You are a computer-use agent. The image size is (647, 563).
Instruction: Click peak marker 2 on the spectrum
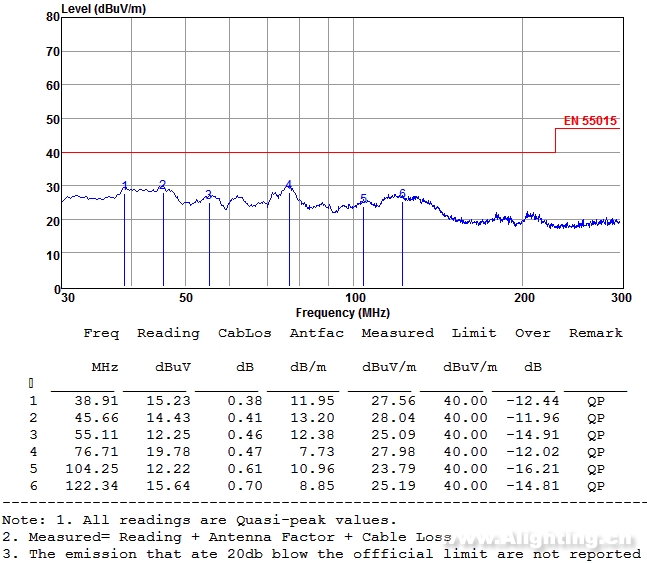pyautogui.click(x=163, y=184)
